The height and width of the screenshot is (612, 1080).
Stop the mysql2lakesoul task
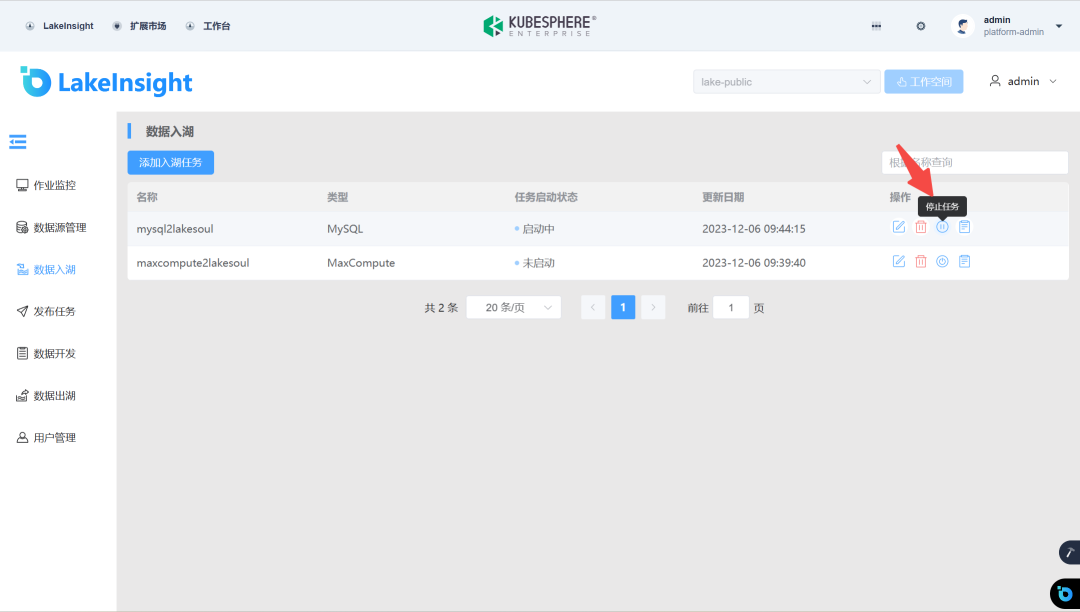click(x=942, y=226)
